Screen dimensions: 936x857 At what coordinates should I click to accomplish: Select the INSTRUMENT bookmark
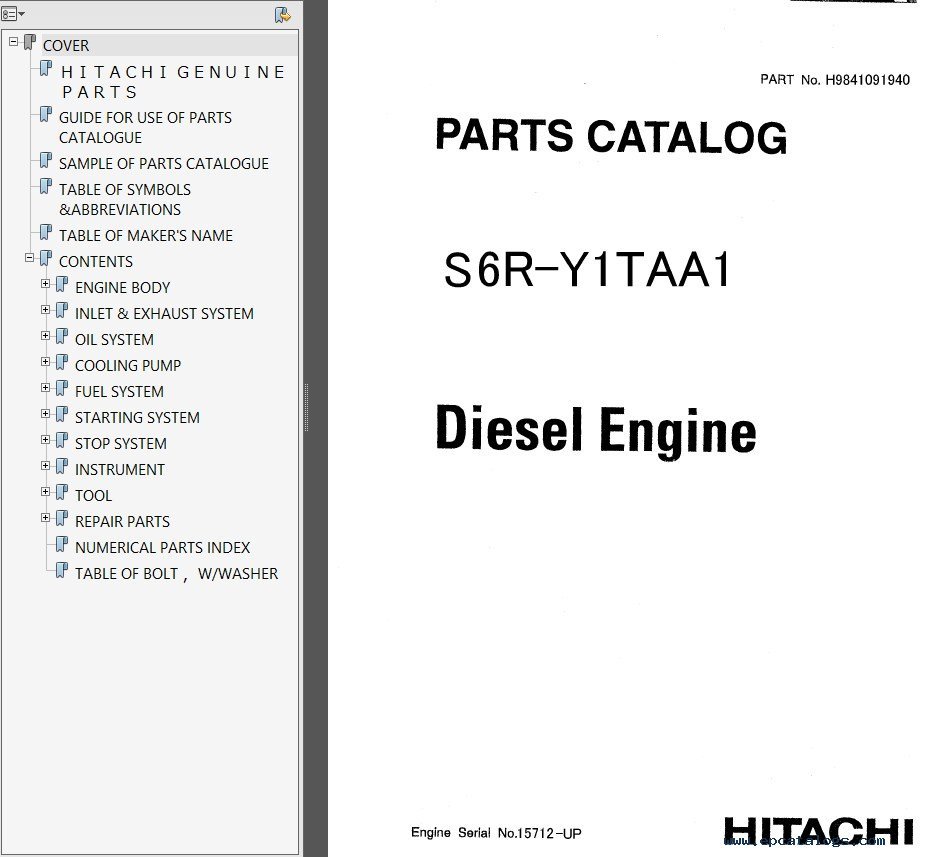pyautogui.click(x=119, y=470)
